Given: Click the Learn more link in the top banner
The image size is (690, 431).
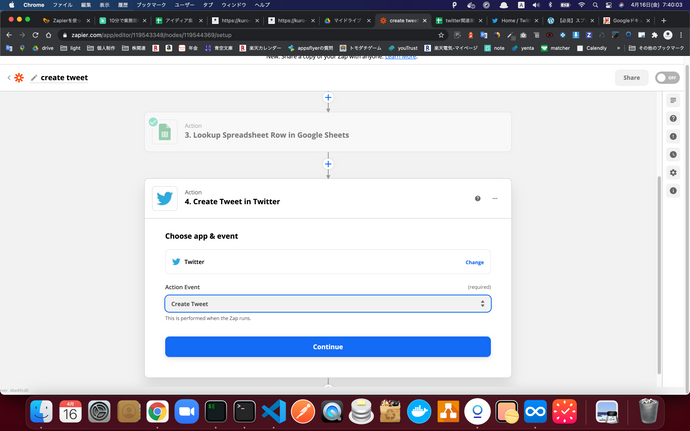Looking at the screenshot, I should [400, 57].
